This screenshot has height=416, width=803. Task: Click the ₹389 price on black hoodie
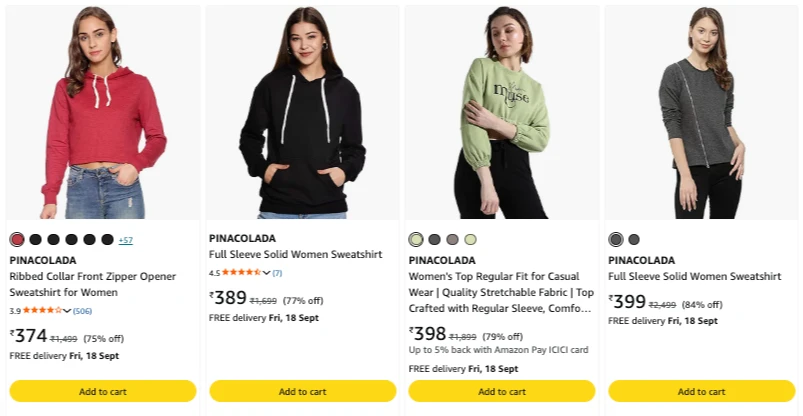[x=228, y=298]
